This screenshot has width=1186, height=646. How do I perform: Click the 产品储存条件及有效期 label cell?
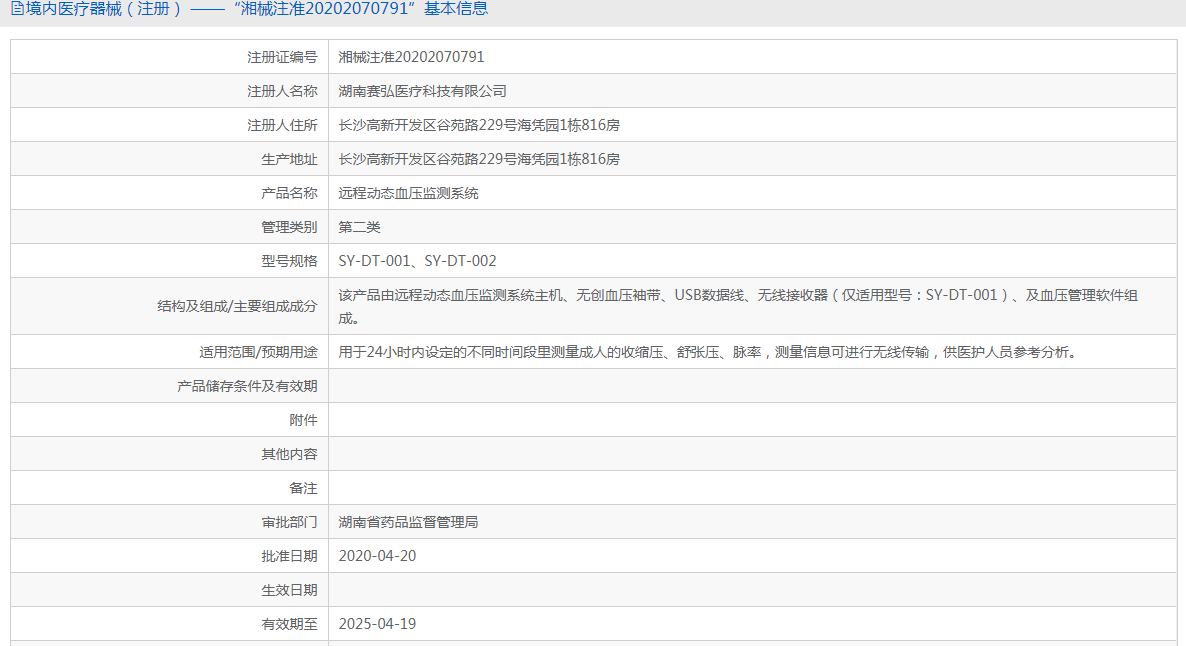(x=169, y=386)
